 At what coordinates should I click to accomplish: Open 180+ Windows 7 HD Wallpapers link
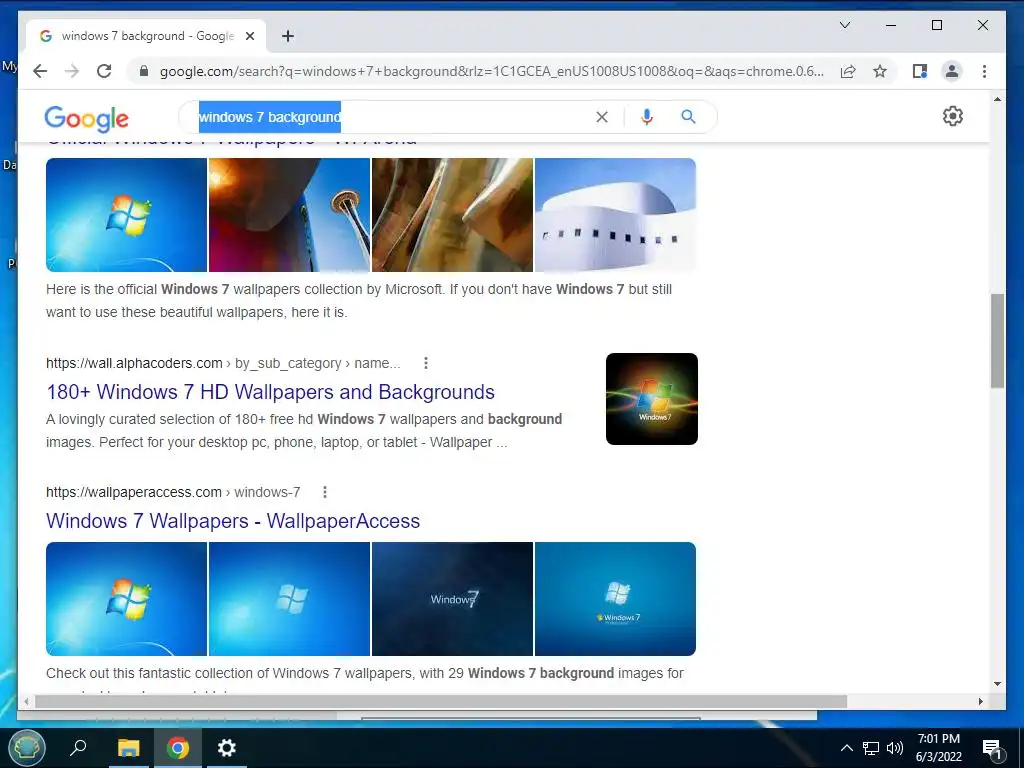pyautogui.click(x=270, y=392)
